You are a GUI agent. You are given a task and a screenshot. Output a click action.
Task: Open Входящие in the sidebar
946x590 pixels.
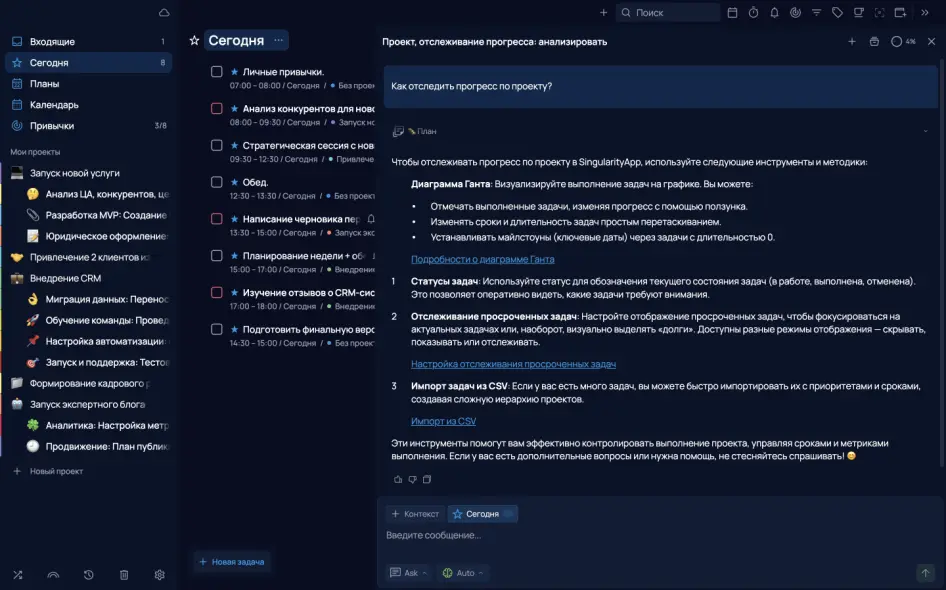click(52, 42)
